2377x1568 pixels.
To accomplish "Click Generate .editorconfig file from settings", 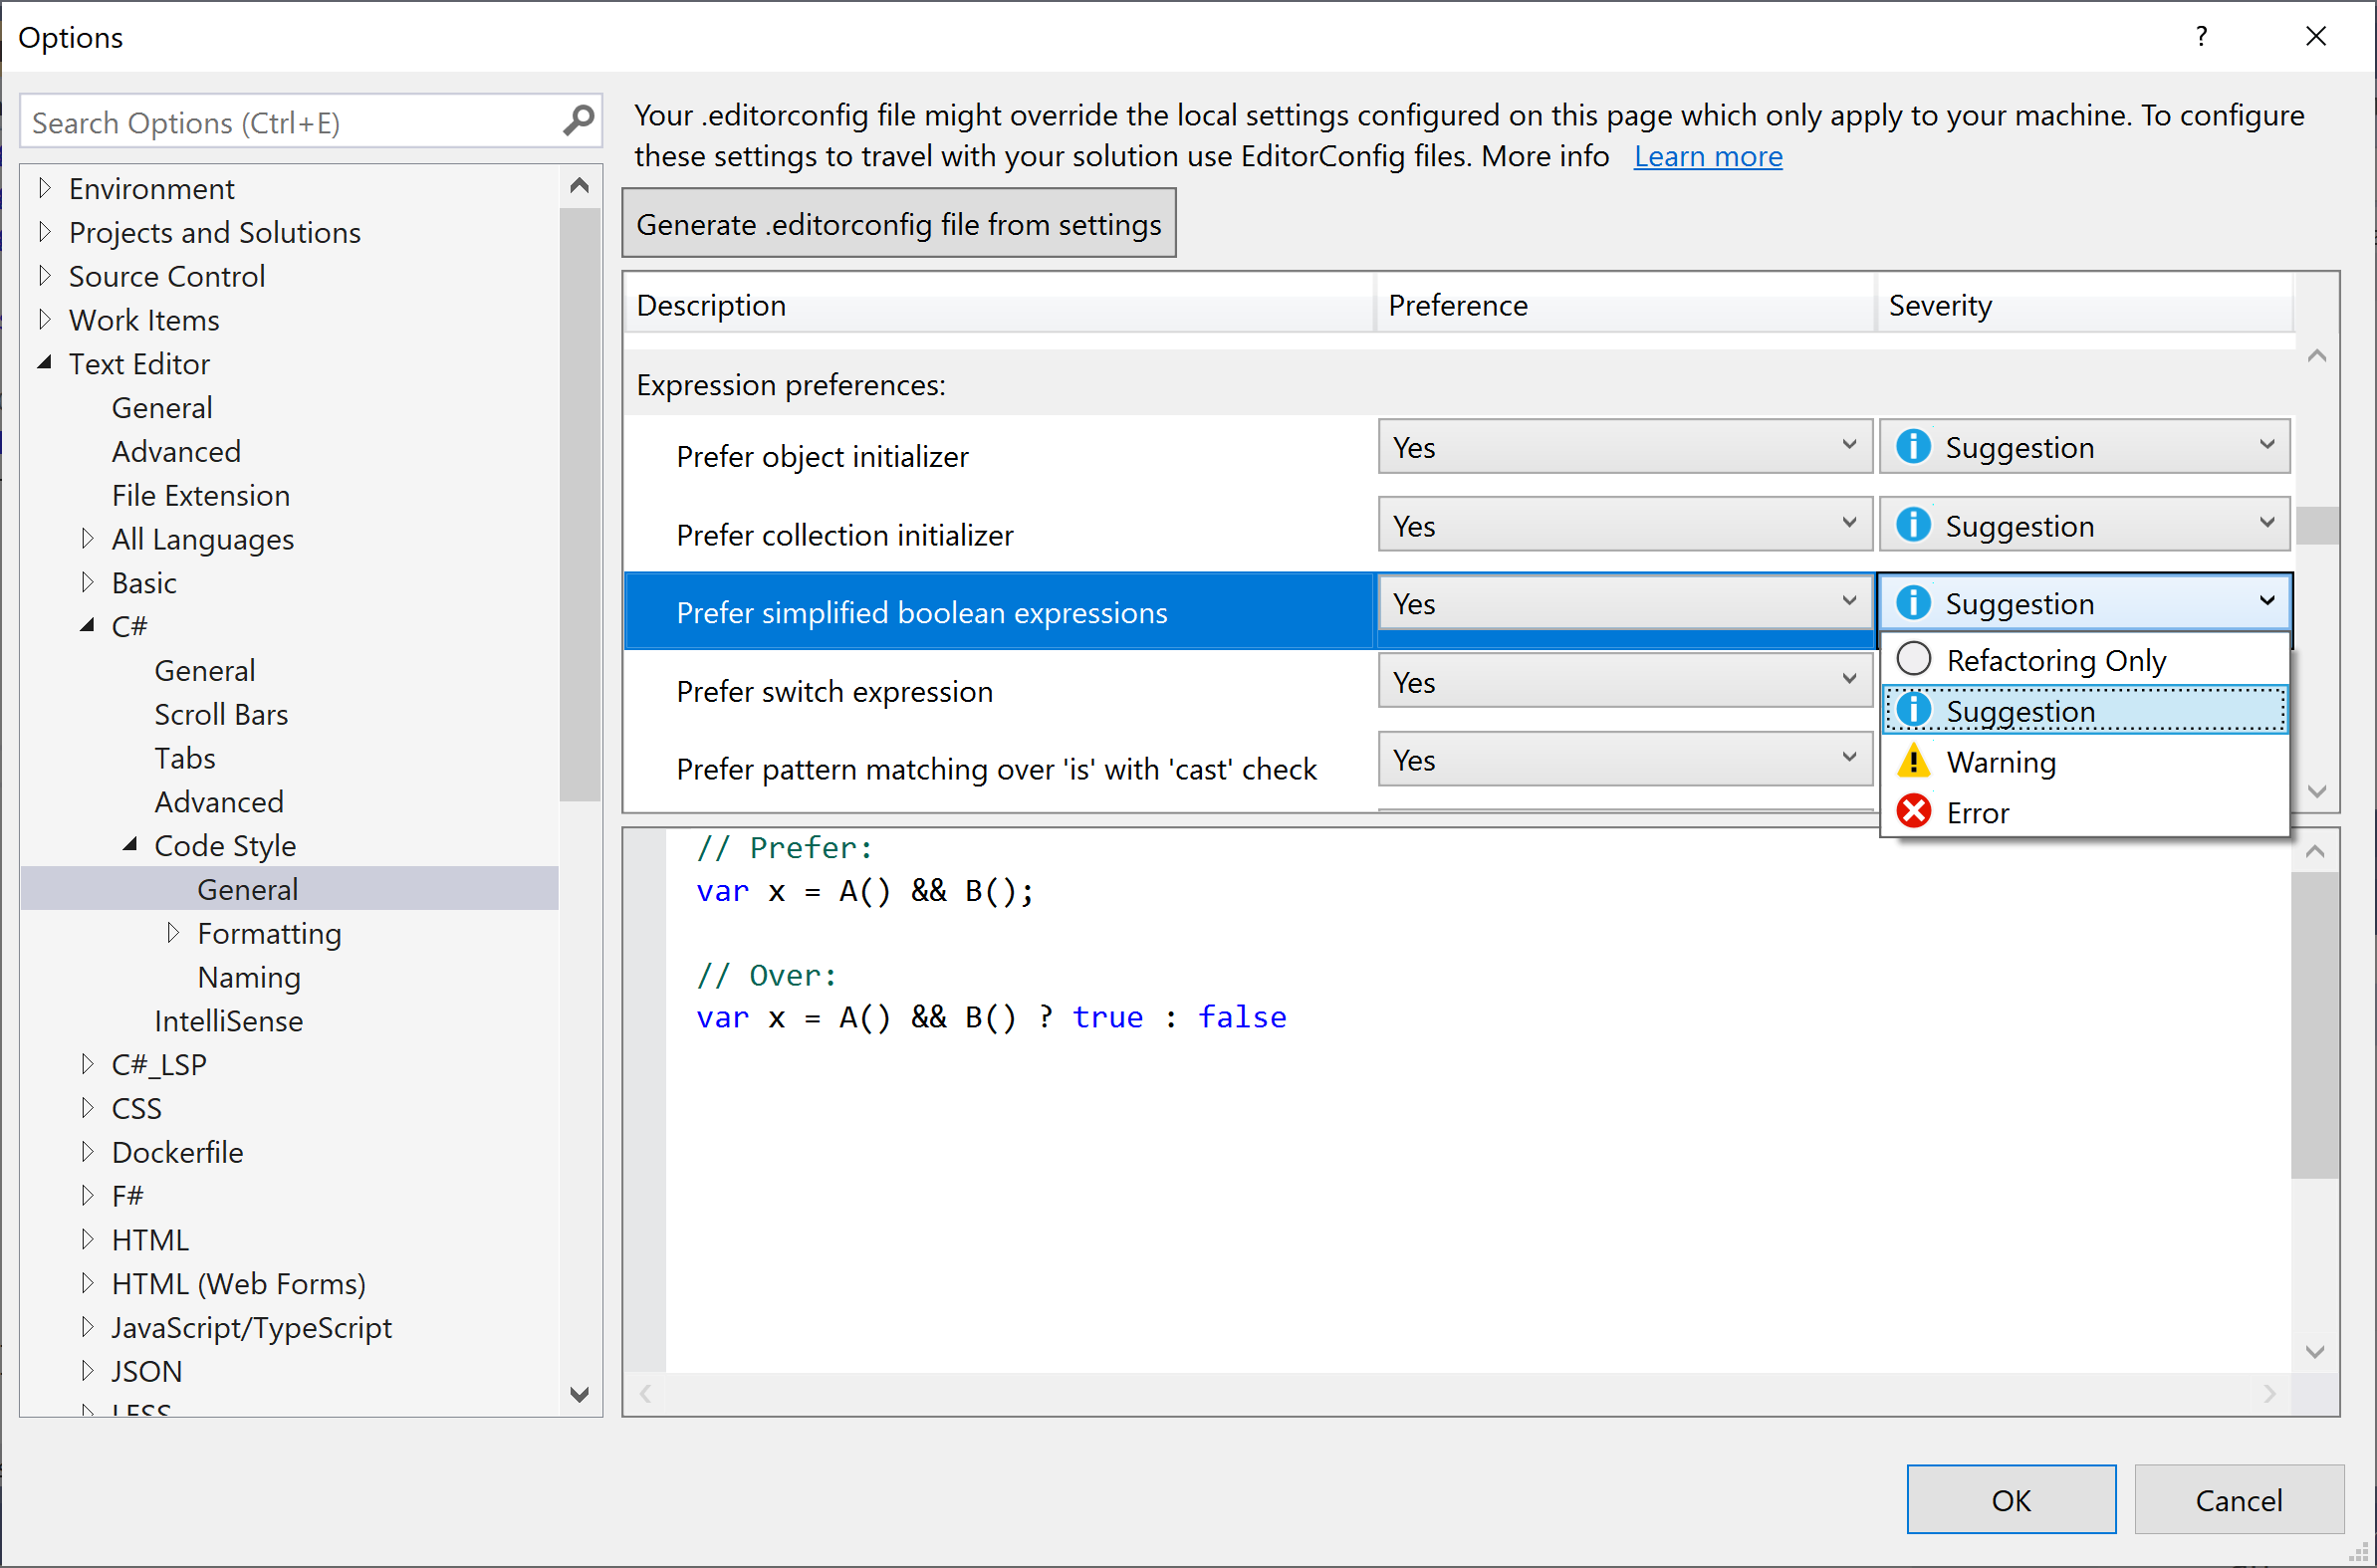I will pyautogui.click(x=898, y=224).
